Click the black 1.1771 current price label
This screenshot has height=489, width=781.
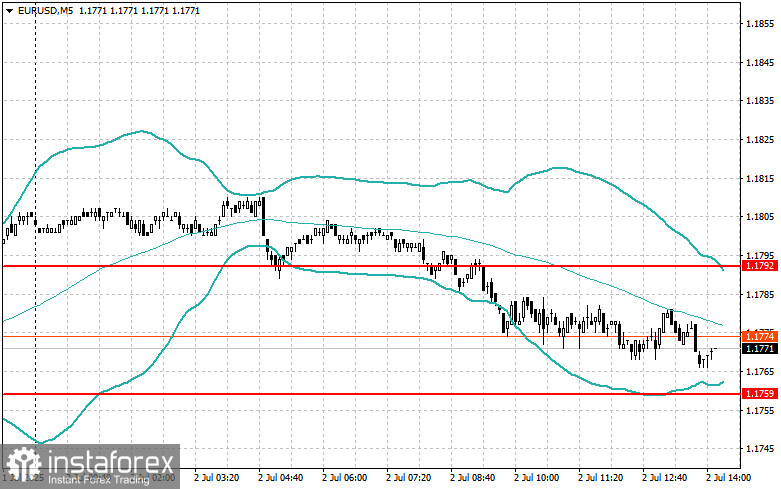click(x=760, y=349)
